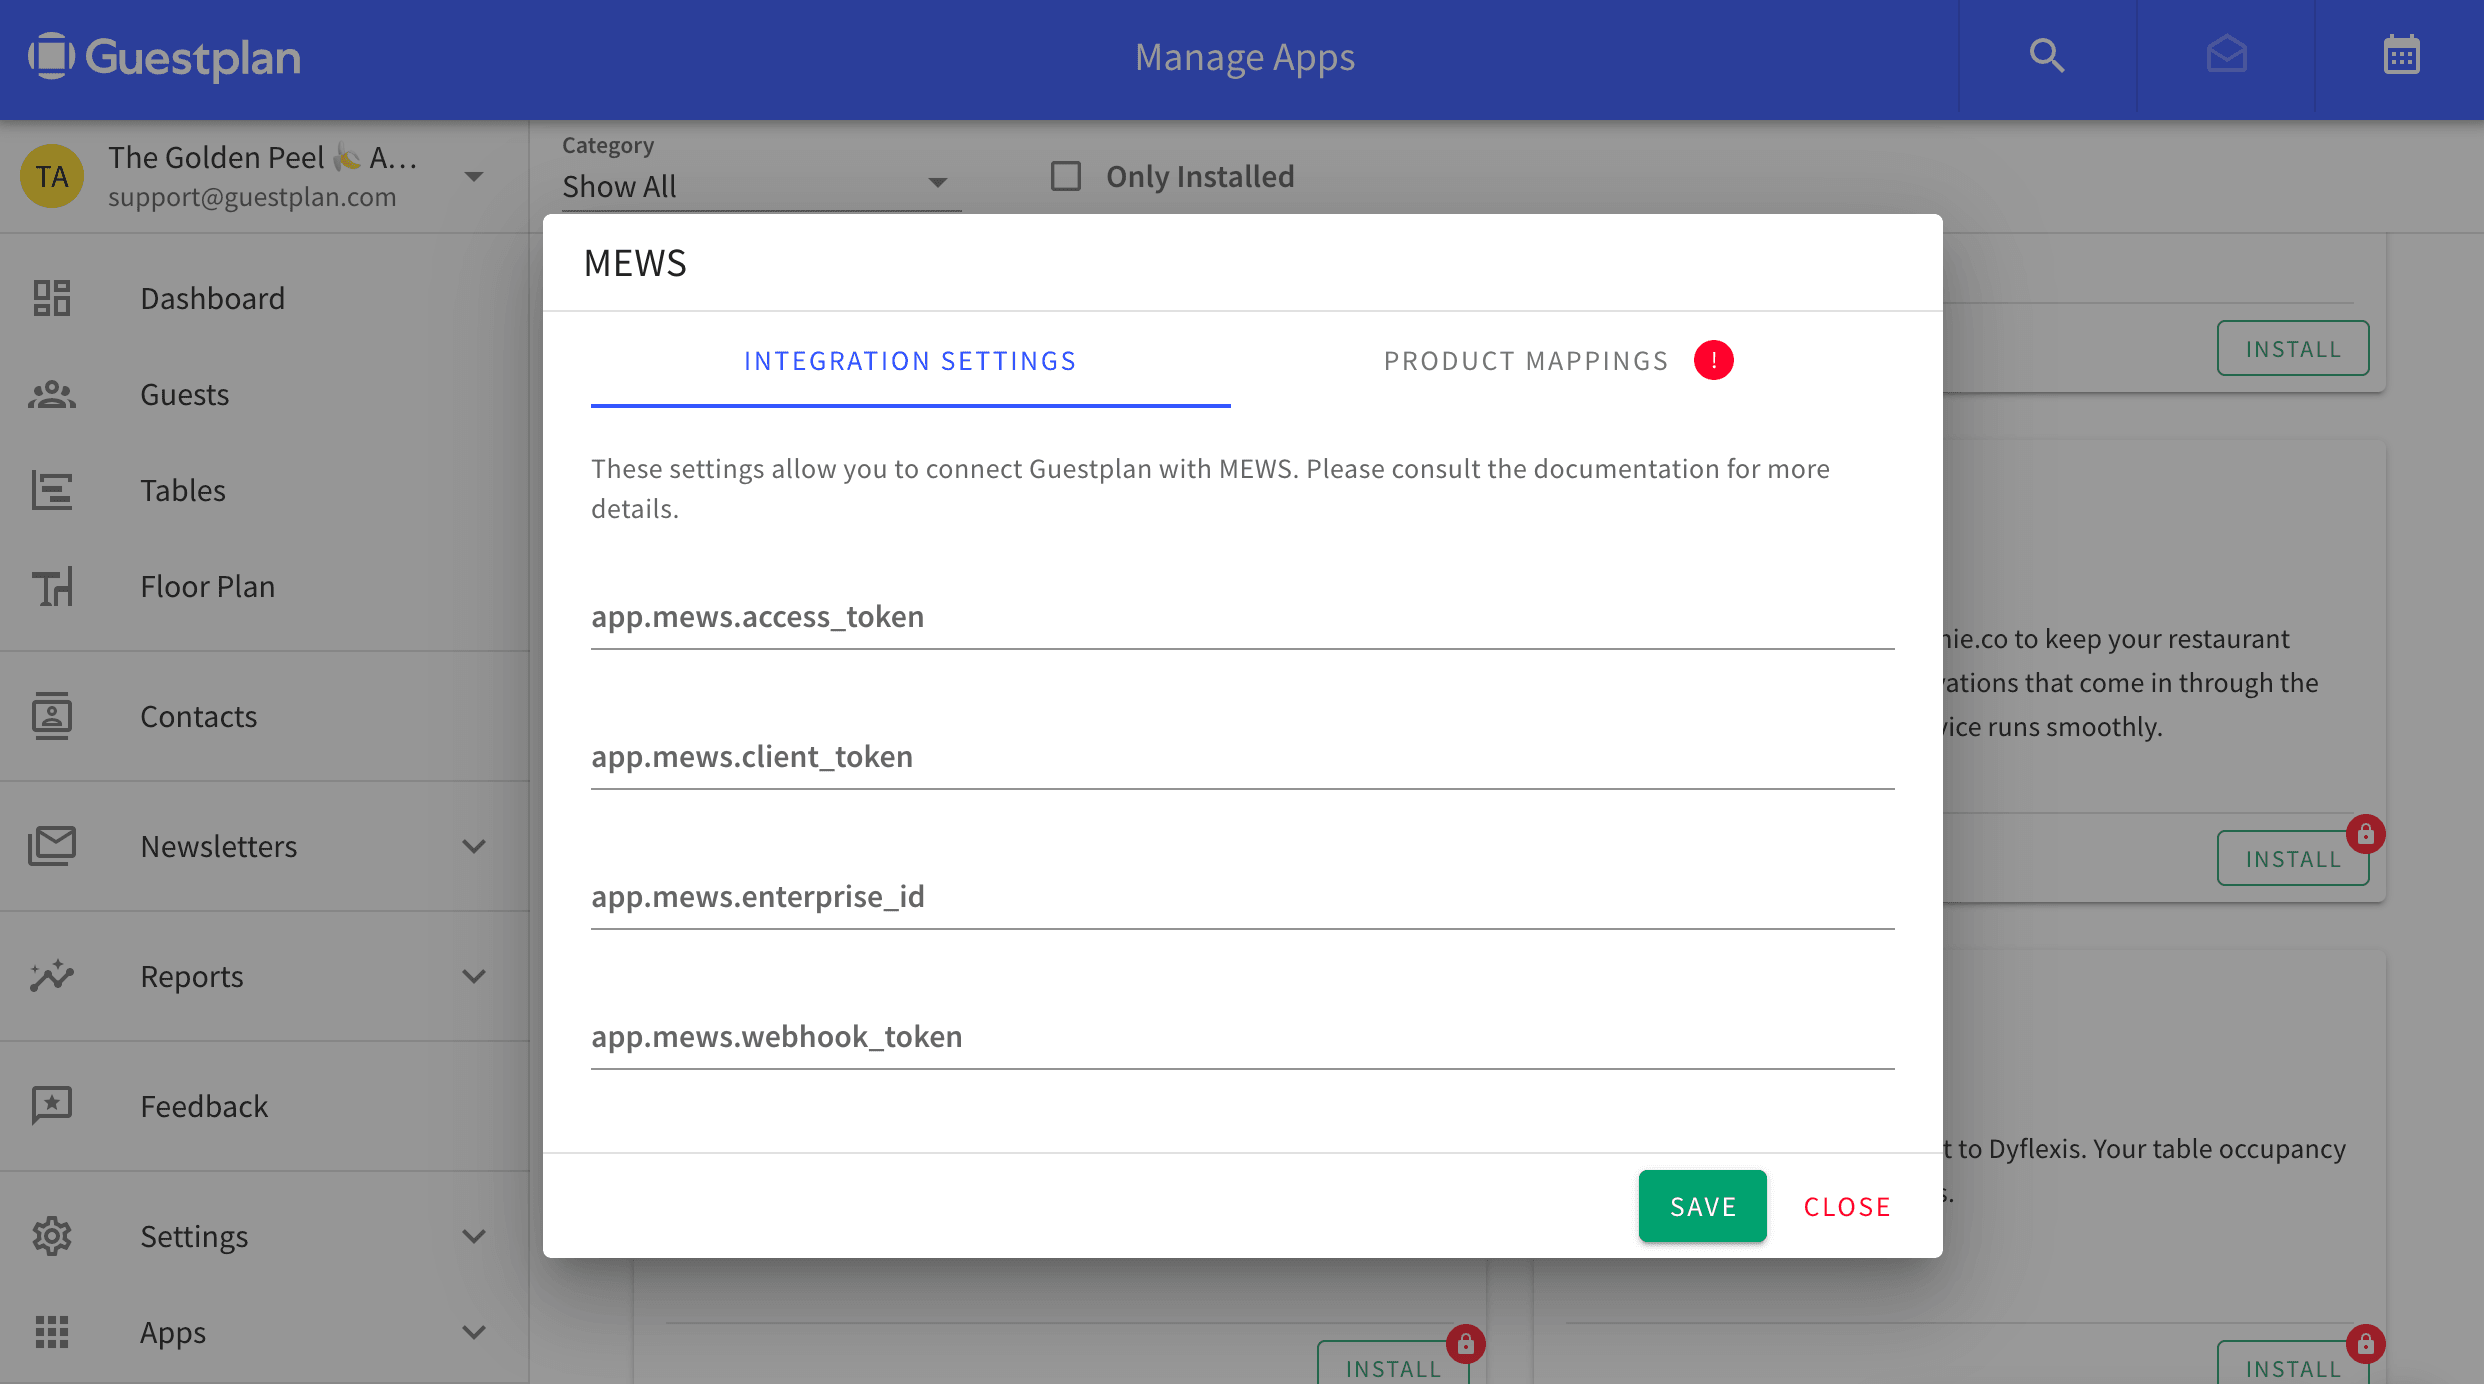2484x1384 pixels.
Task: Focus the app.mews.webhook_token field
Action: point(1243,1036)
